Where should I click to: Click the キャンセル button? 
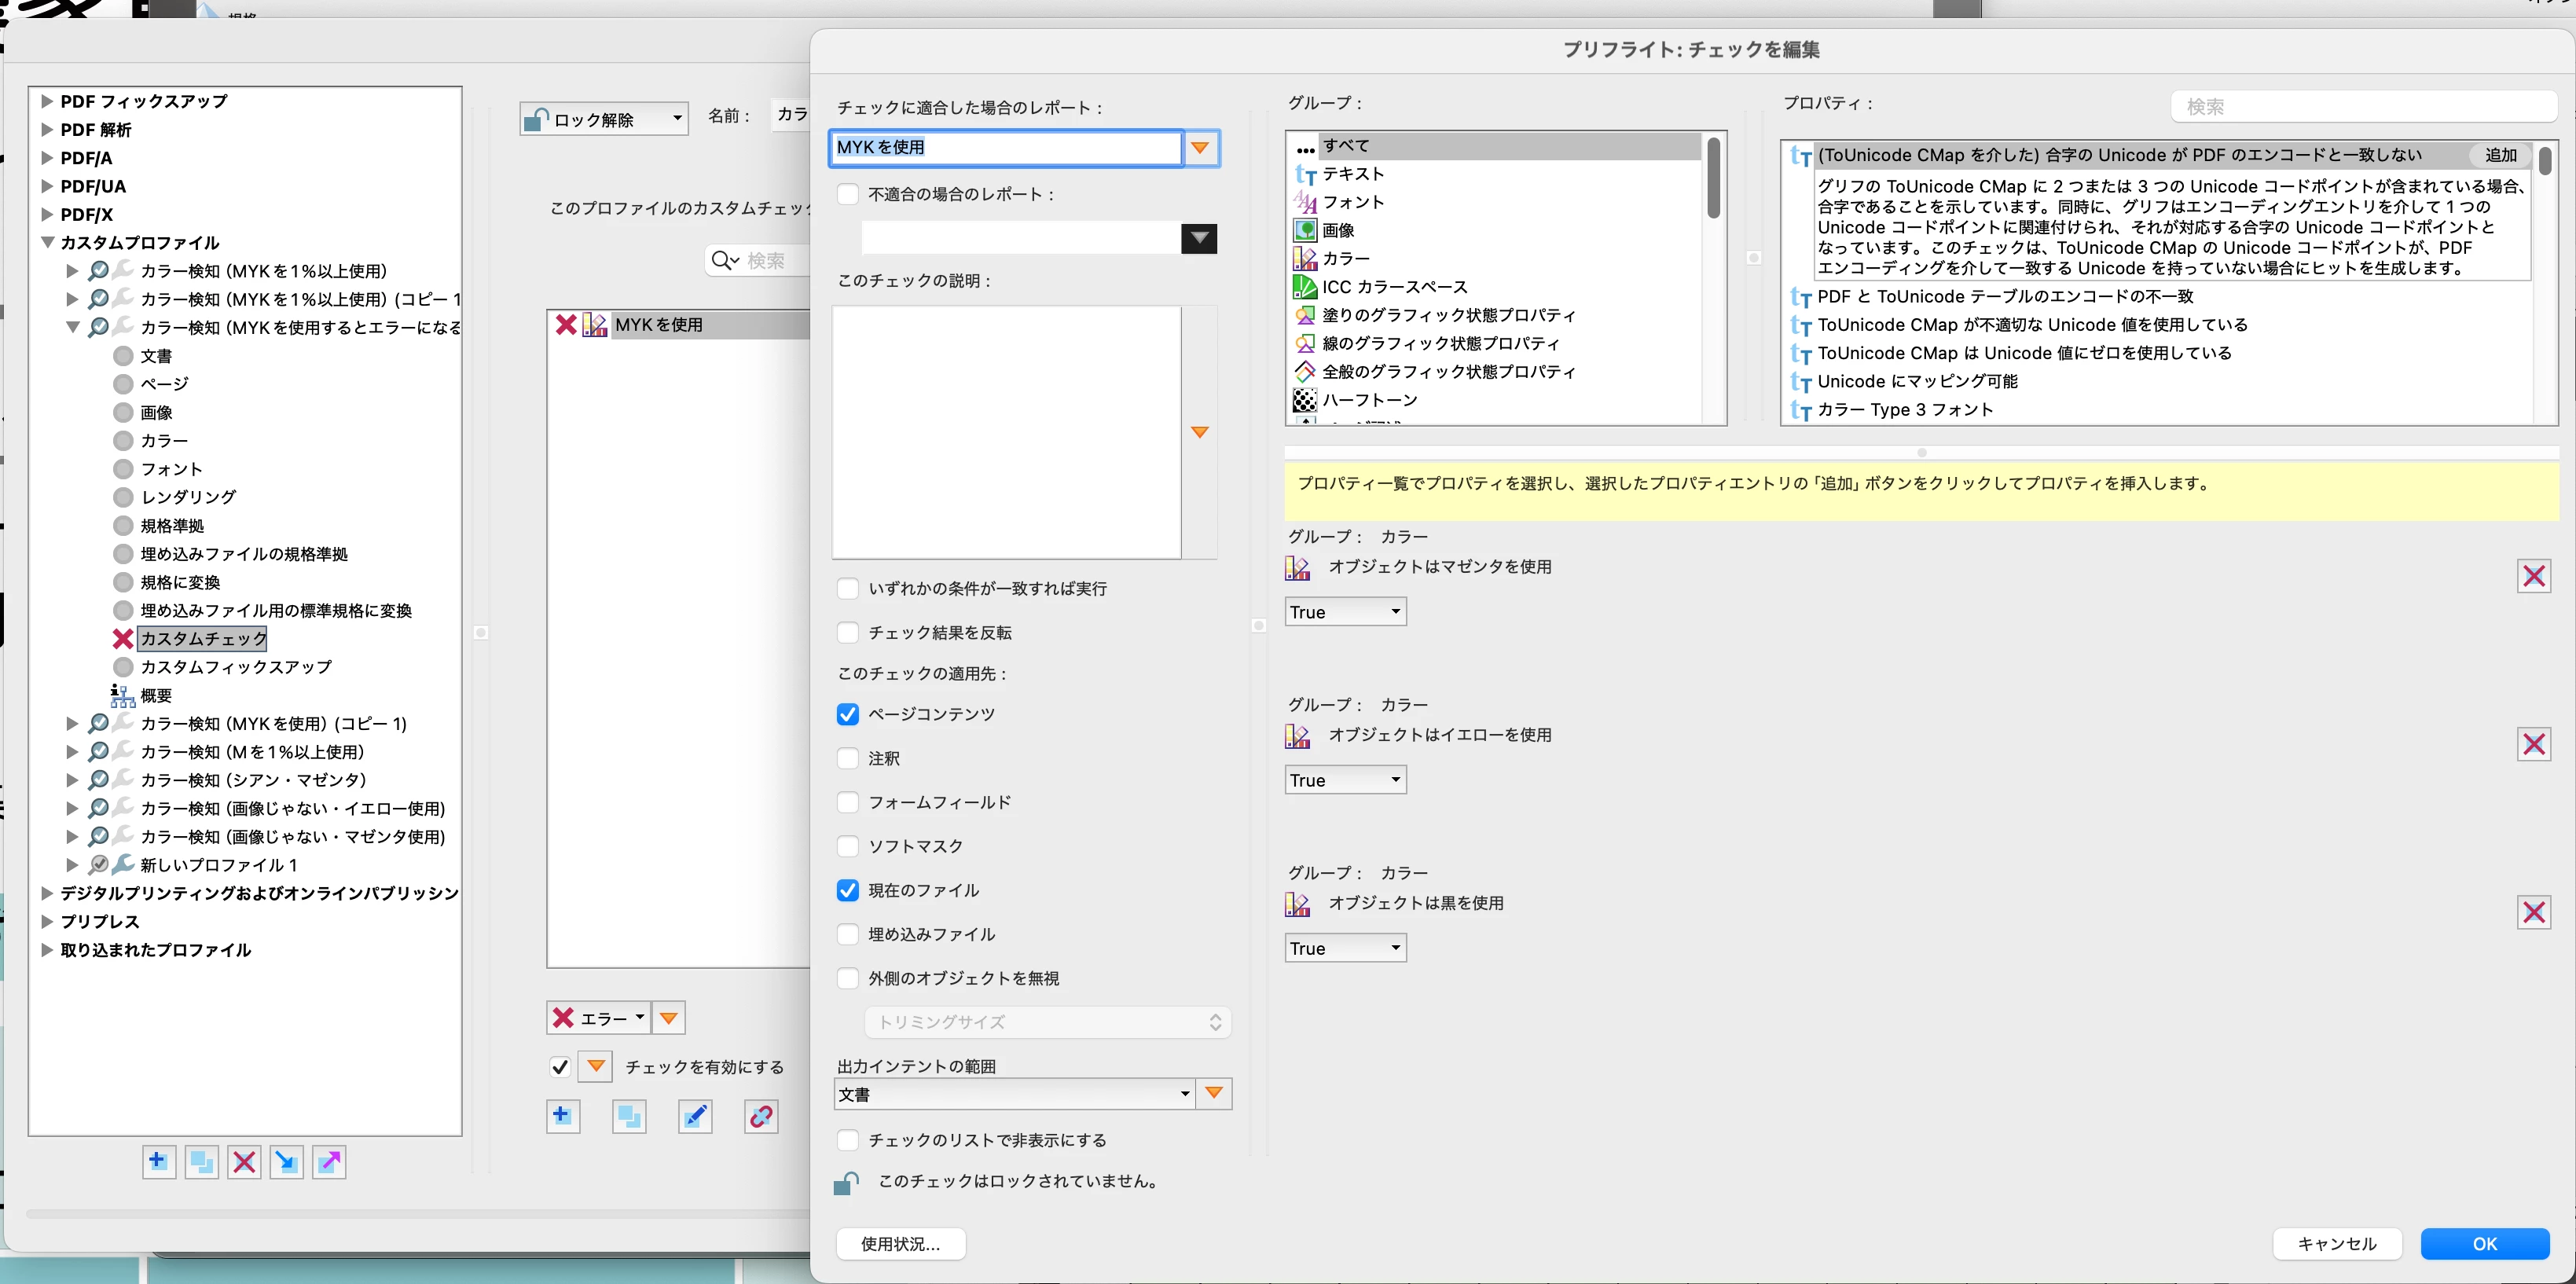[x=2336, y=1243]
